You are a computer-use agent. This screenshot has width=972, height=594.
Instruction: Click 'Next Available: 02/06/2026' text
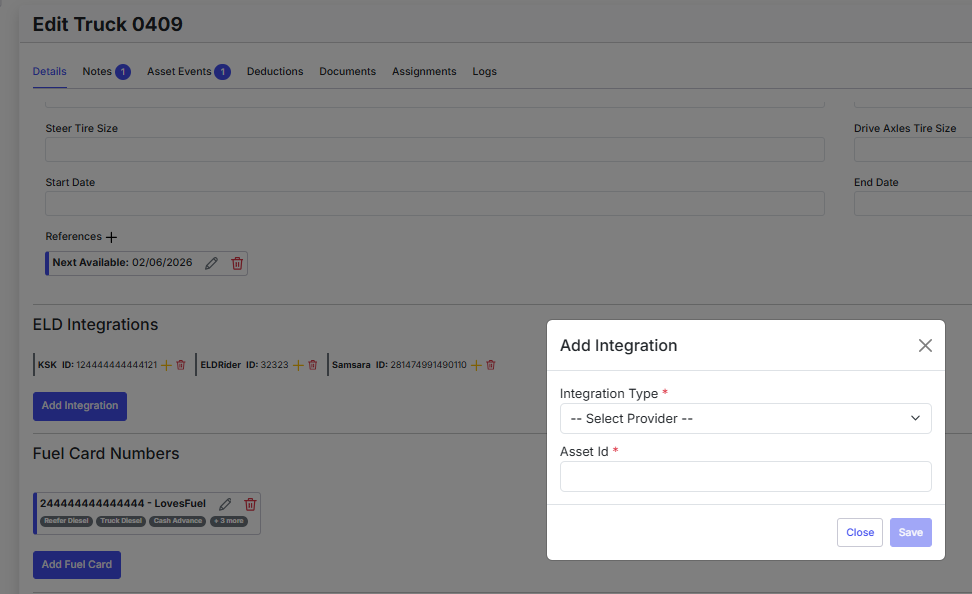pos(122,262)
